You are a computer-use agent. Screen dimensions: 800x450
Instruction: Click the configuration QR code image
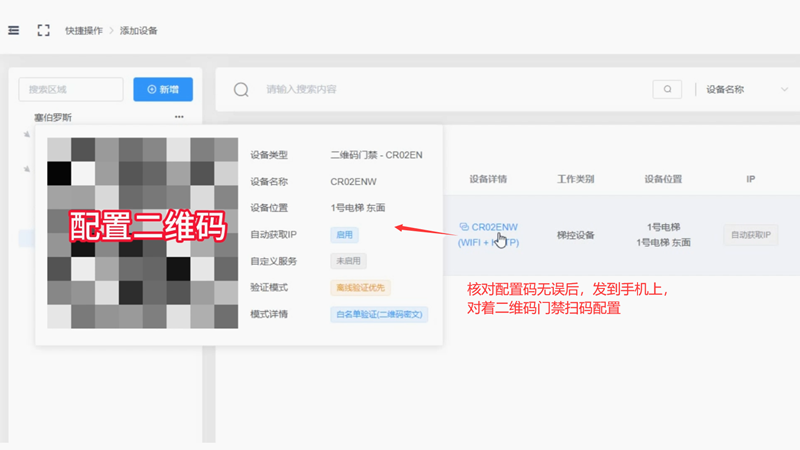[x=142, y=233]
